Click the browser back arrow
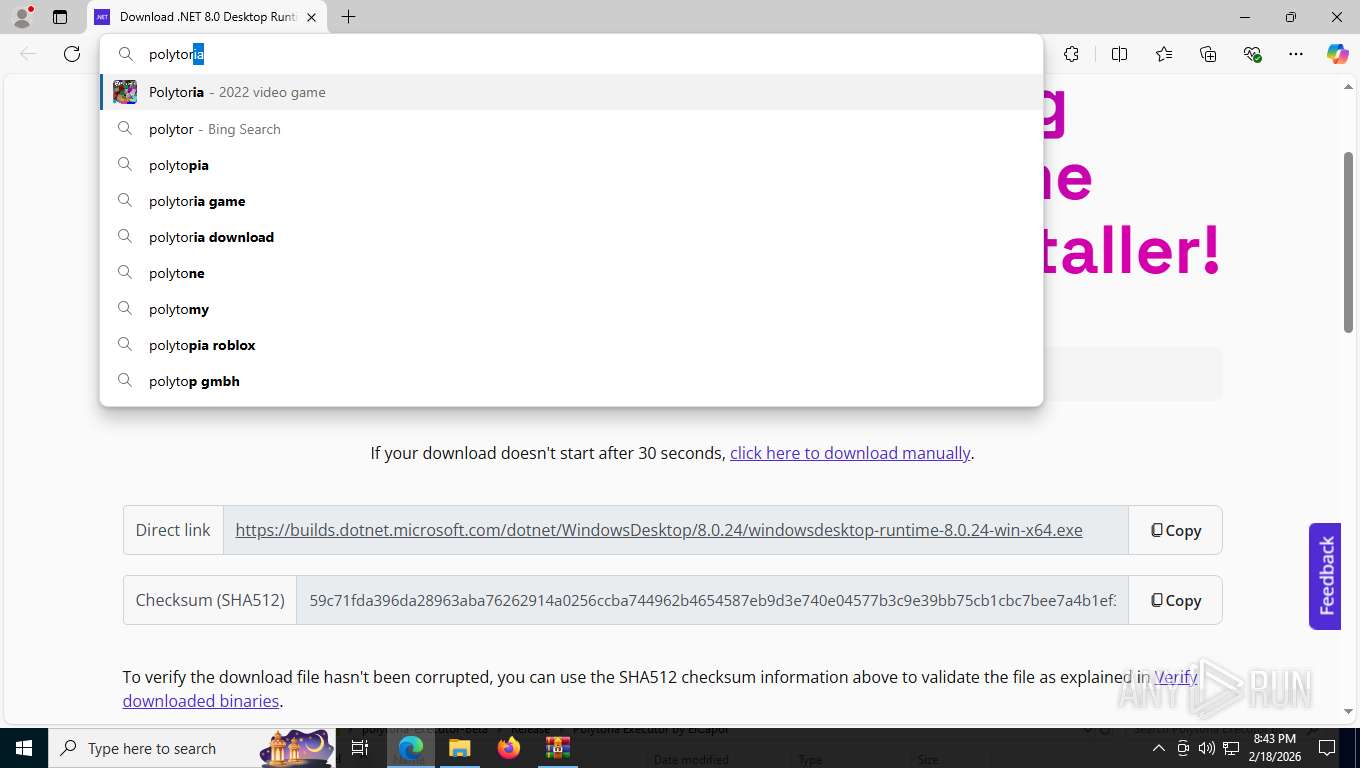The height and width of the screenshot is (768, 1360). 28,54
